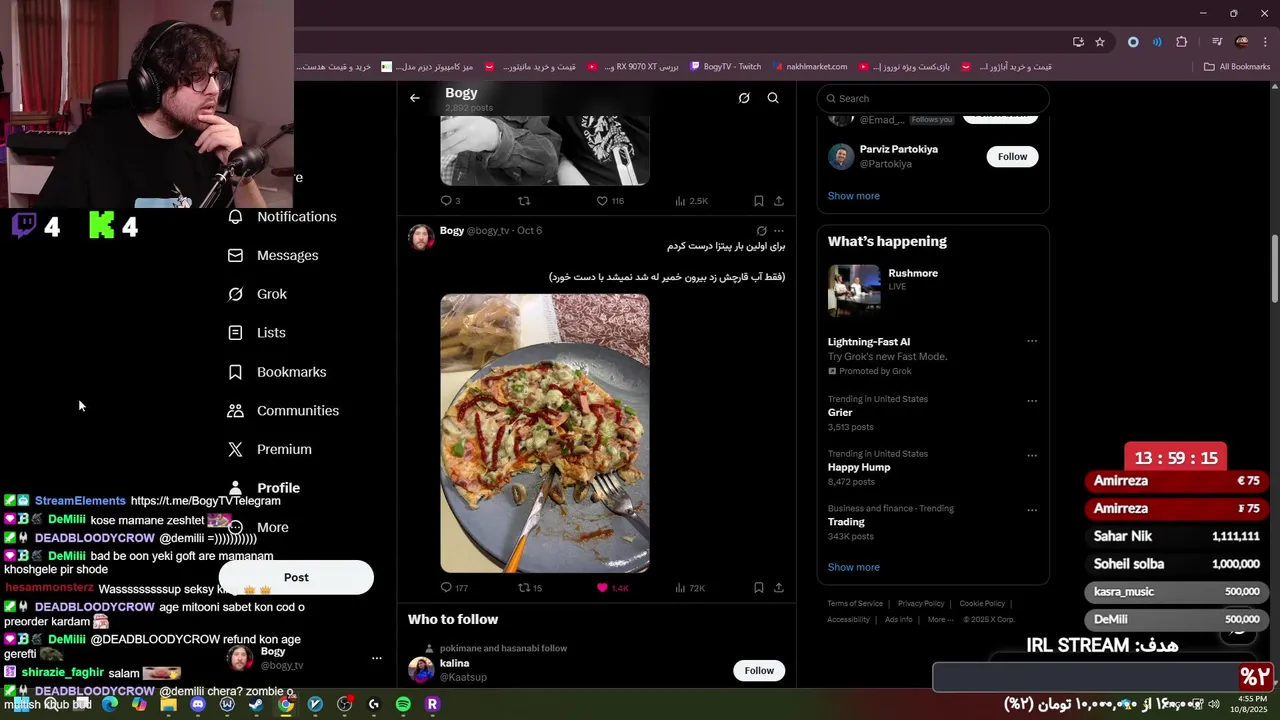Open Bookmarks in X sidebar
The image size is (1280, 720).
pyautogui.click(x=277, y=372)
